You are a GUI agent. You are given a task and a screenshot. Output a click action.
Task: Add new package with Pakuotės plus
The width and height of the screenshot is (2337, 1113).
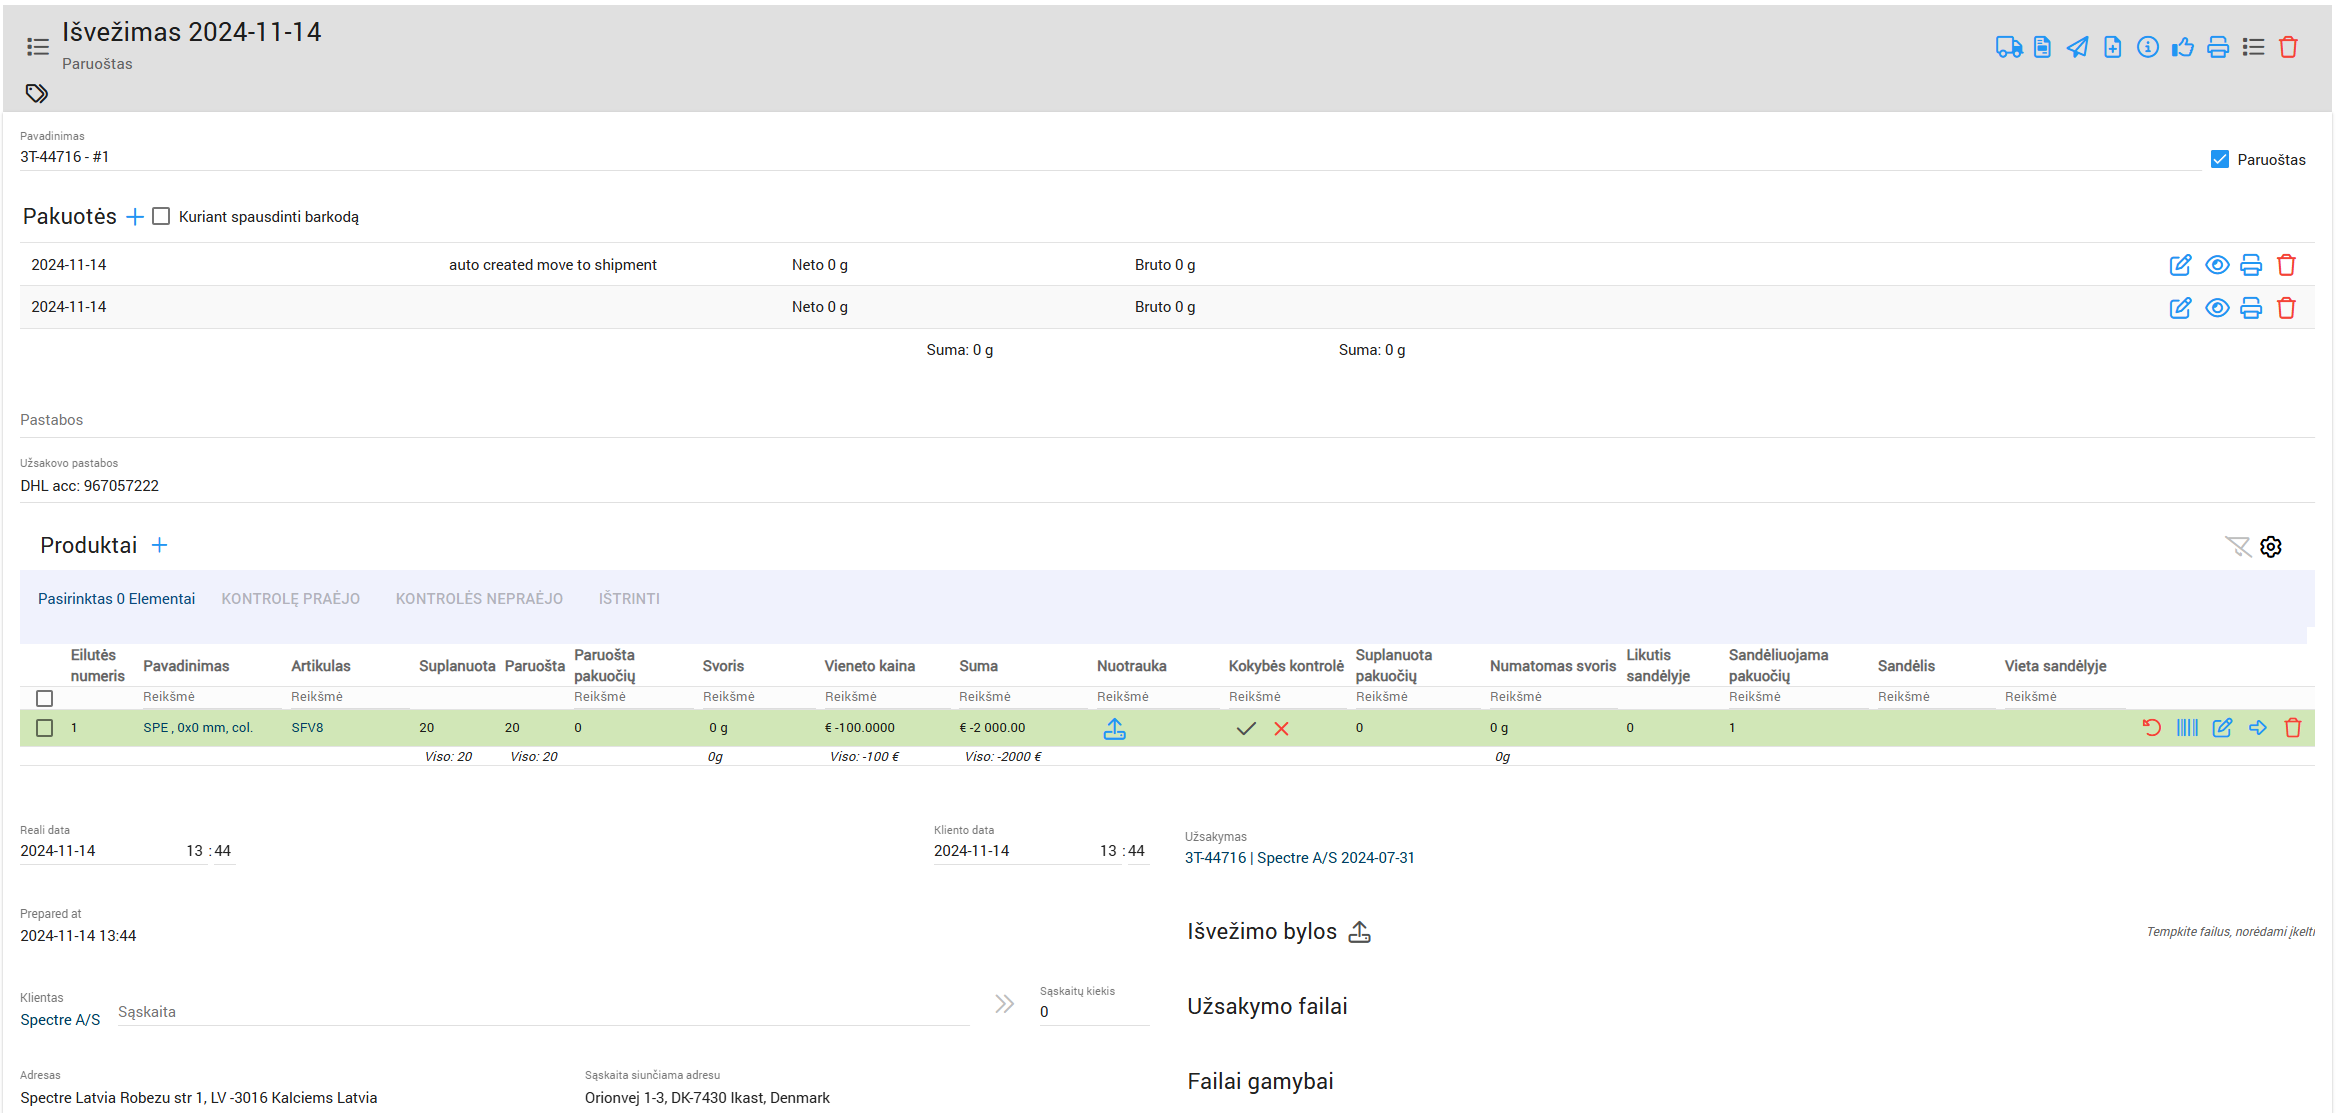[x=135, y=217]
